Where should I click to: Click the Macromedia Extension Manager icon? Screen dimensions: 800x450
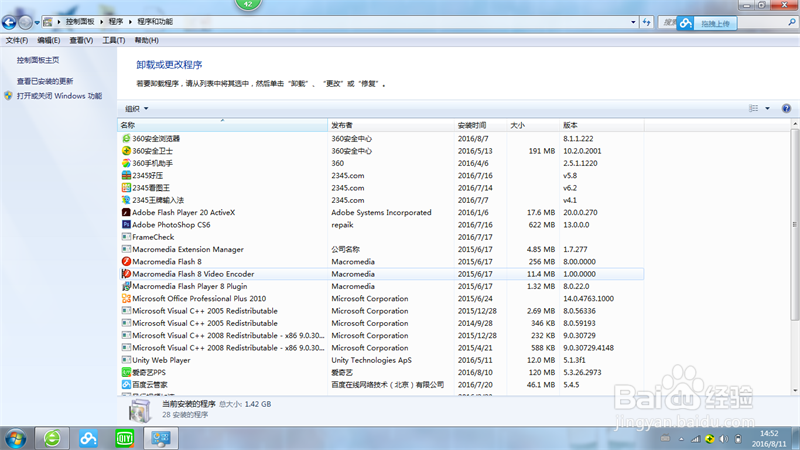126,249
